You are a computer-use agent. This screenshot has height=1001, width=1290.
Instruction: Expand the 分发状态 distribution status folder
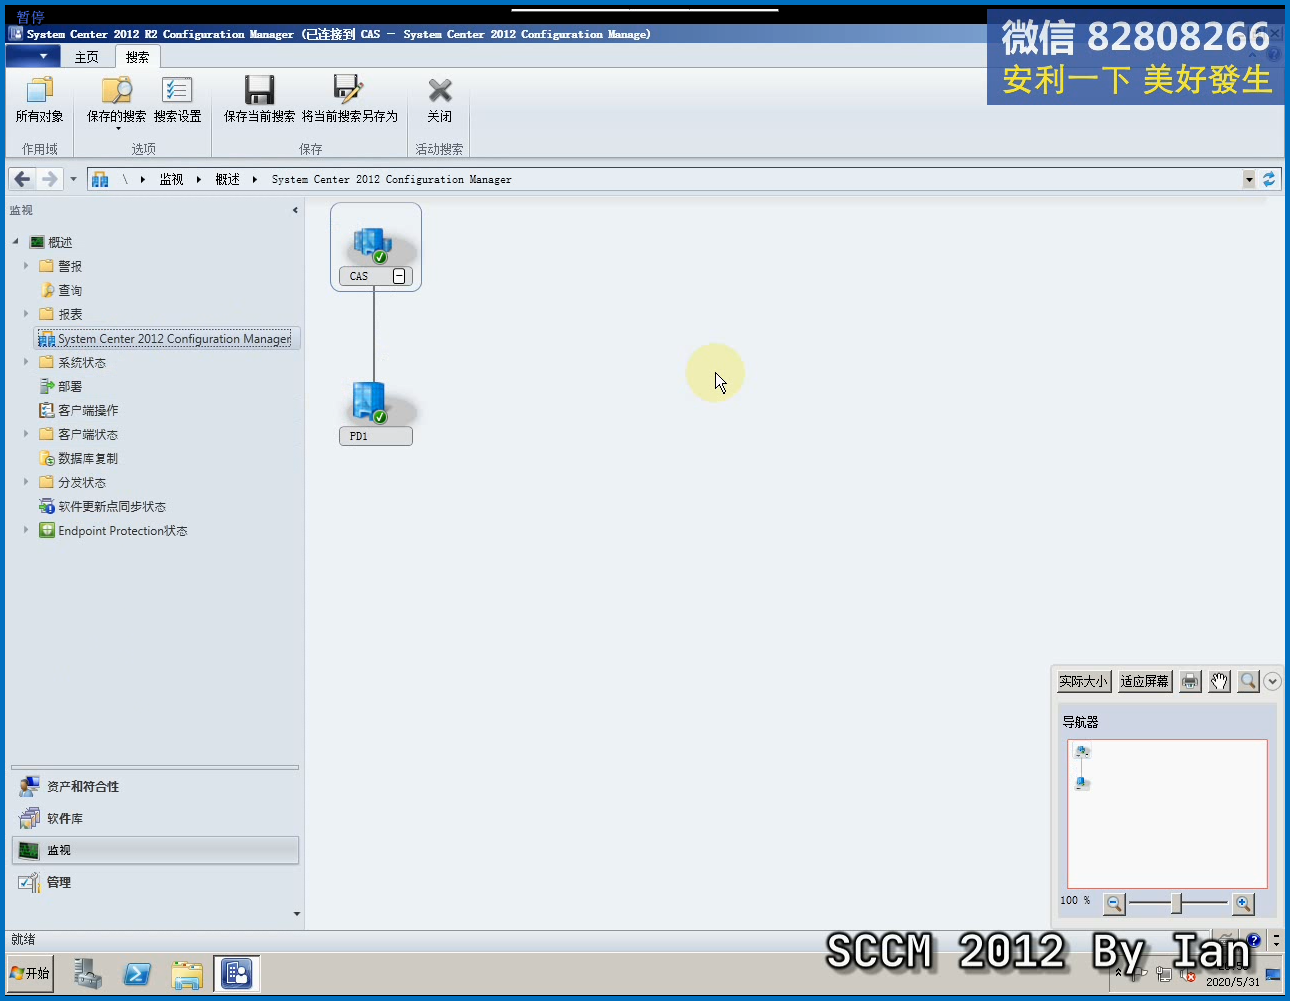coord(26,482)
